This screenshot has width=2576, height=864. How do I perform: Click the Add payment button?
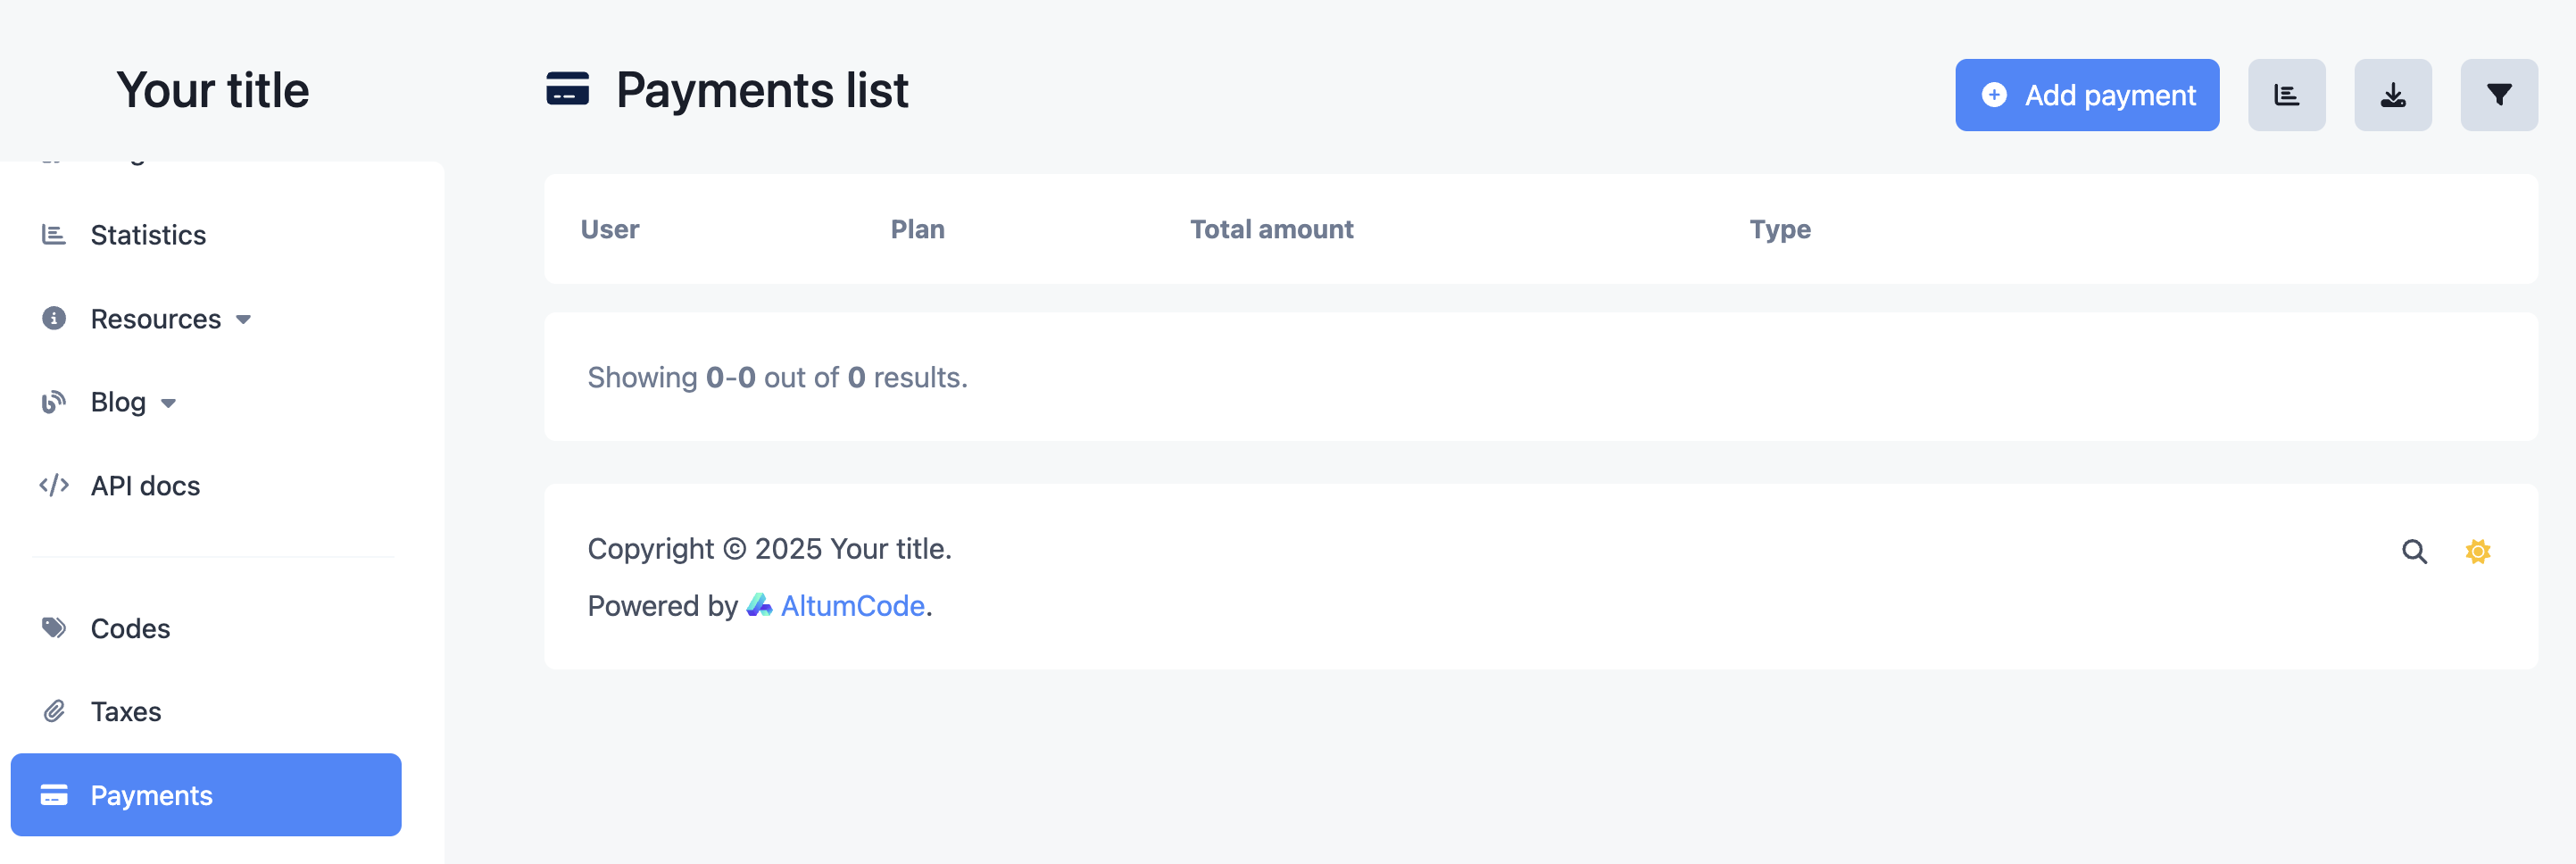tap(2086, 95)
